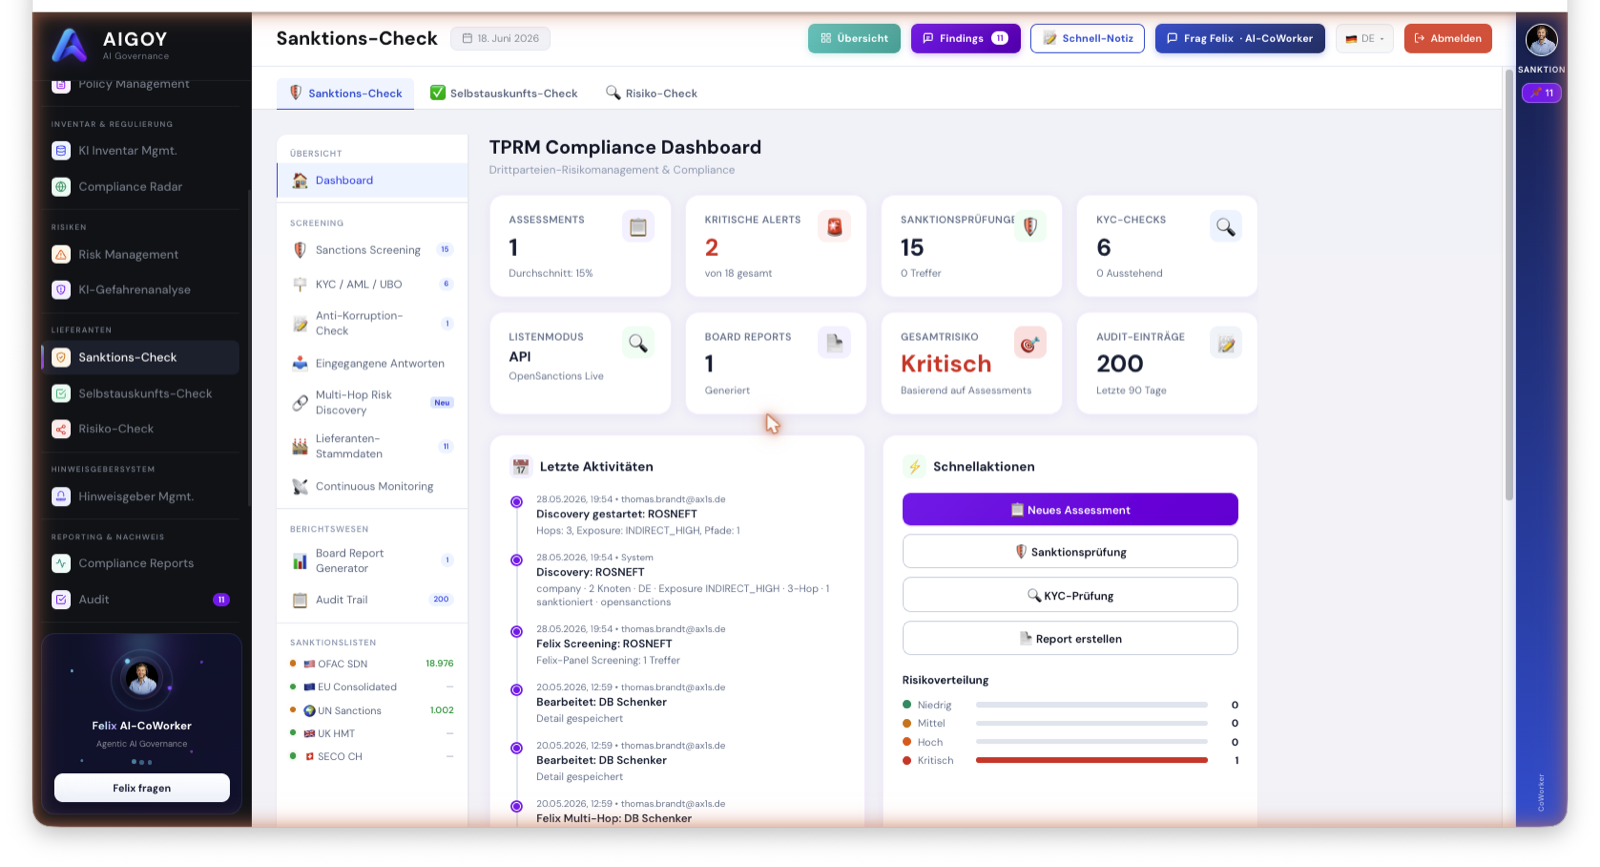Viewport: 1600px width, 867px height.
Task: Click the Schnell-Notiz button
Action: coord(1087,39)
